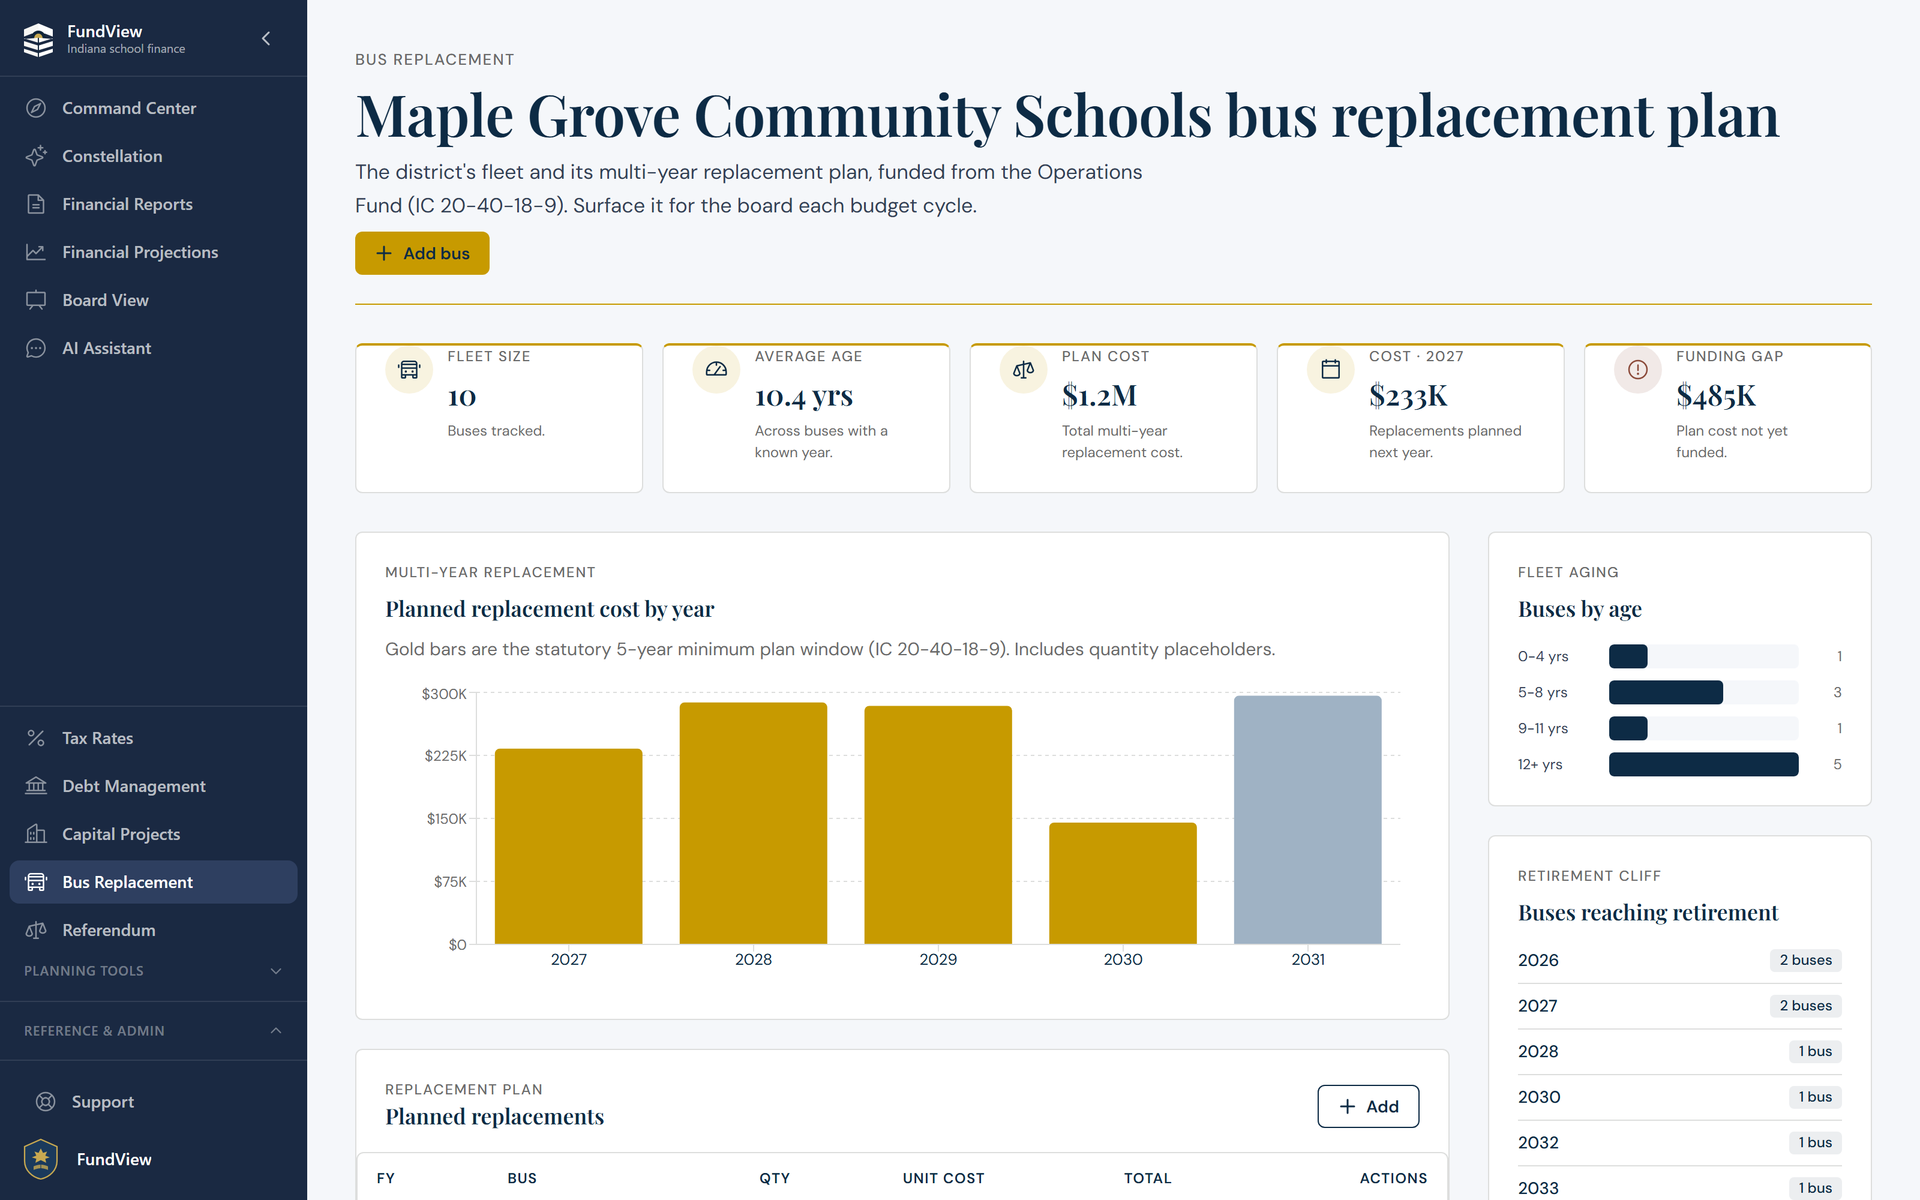The height and width of the screenshot is (1200, 1920).
Task: Click the 9-11 yrs age bar
Action: pyautogui.click(x=1628, y=729)
